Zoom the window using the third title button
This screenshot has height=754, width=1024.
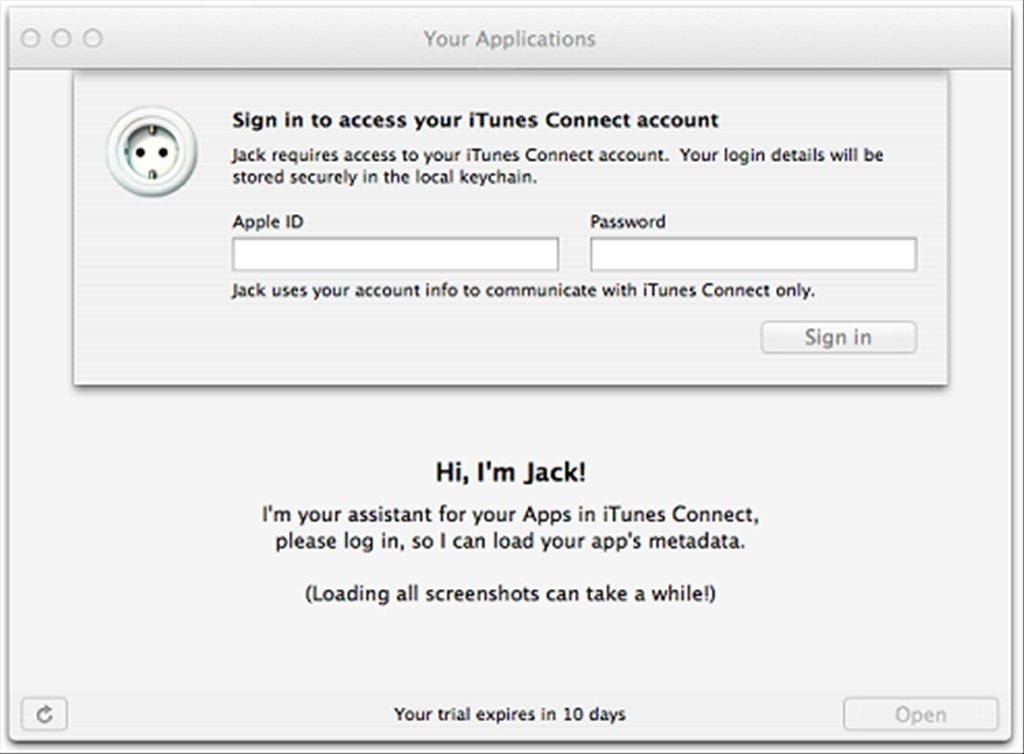pos(93,39)
